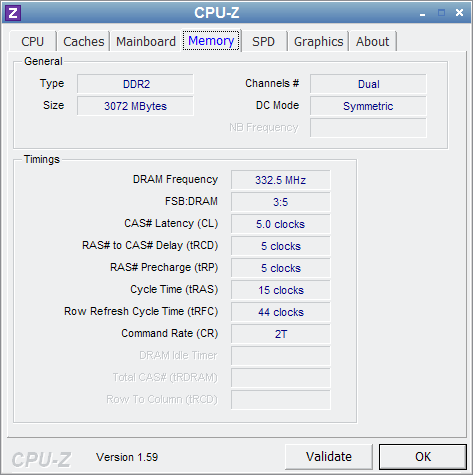Click the Channels # label
This screenshot has height=475, width=473.
click(x=272, y=83)
